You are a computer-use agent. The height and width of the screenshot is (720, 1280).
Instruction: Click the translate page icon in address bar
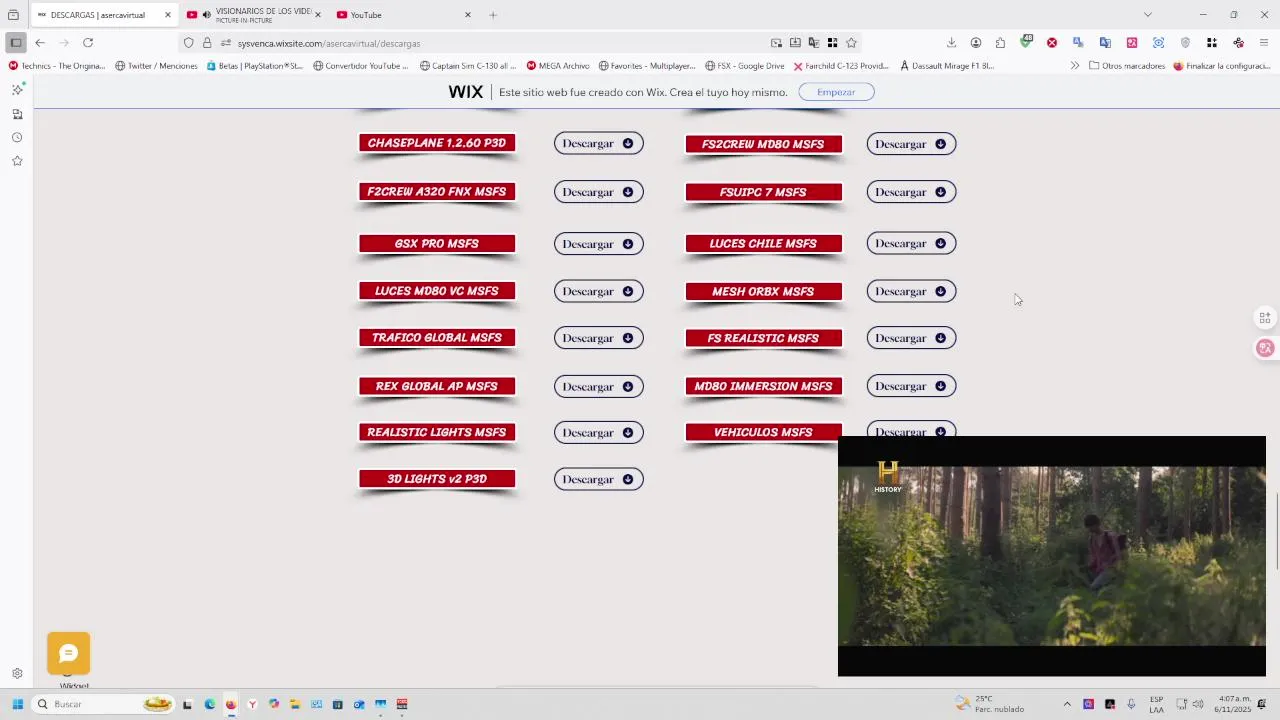click(x=814, y=43)
